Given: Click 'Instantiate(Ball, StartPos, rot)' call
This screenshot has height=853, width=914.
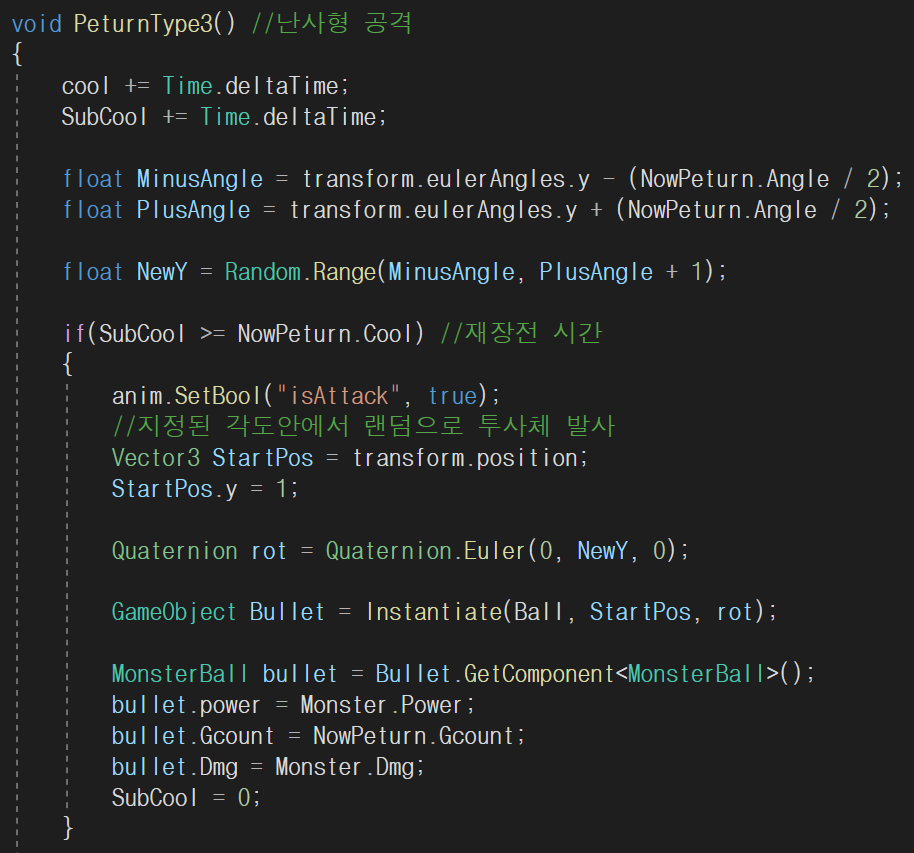Looking at the screenshot, I should click(565, 612).
